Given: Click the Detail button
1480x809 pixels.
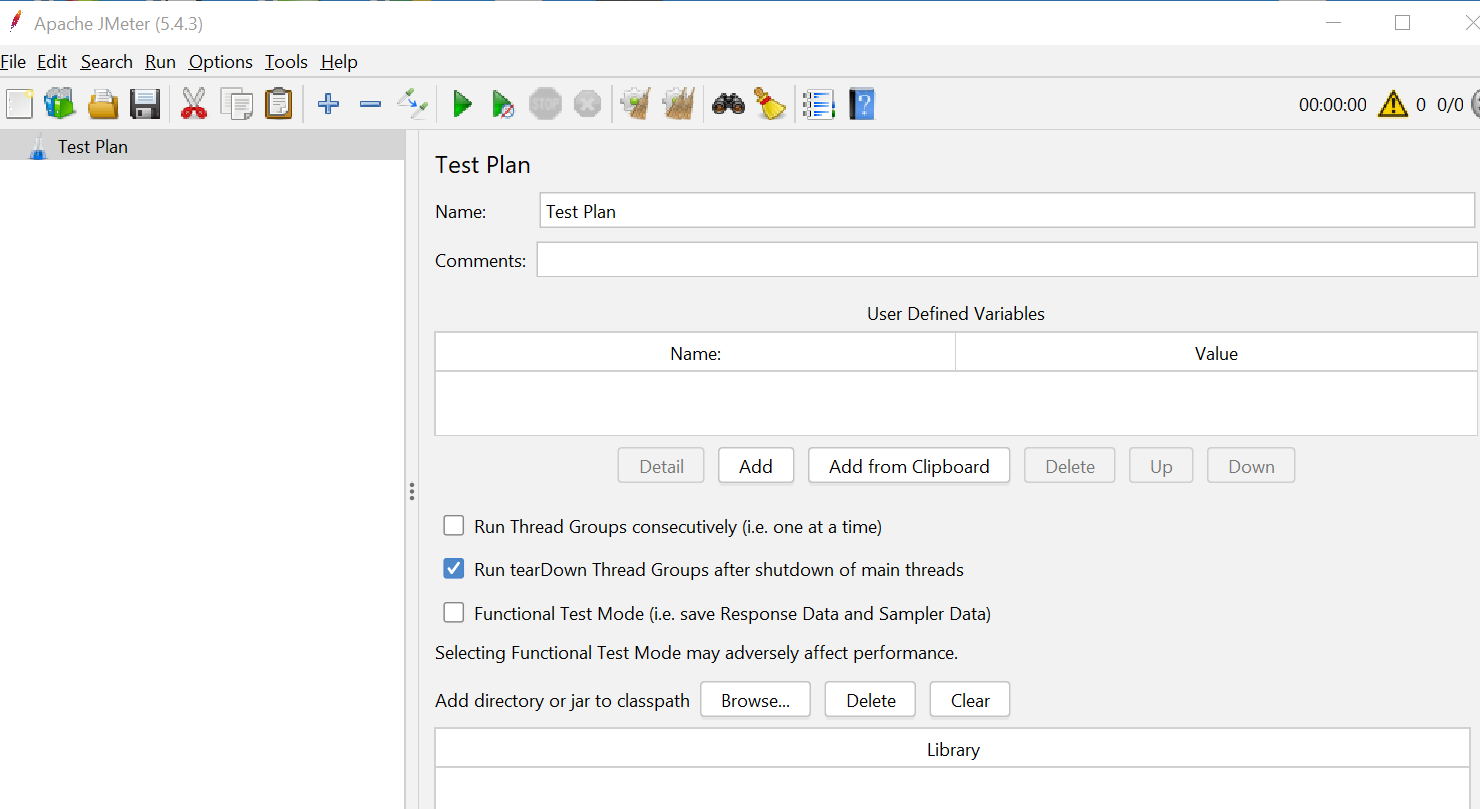Looking at the screenshot, I should click(662, 466).
